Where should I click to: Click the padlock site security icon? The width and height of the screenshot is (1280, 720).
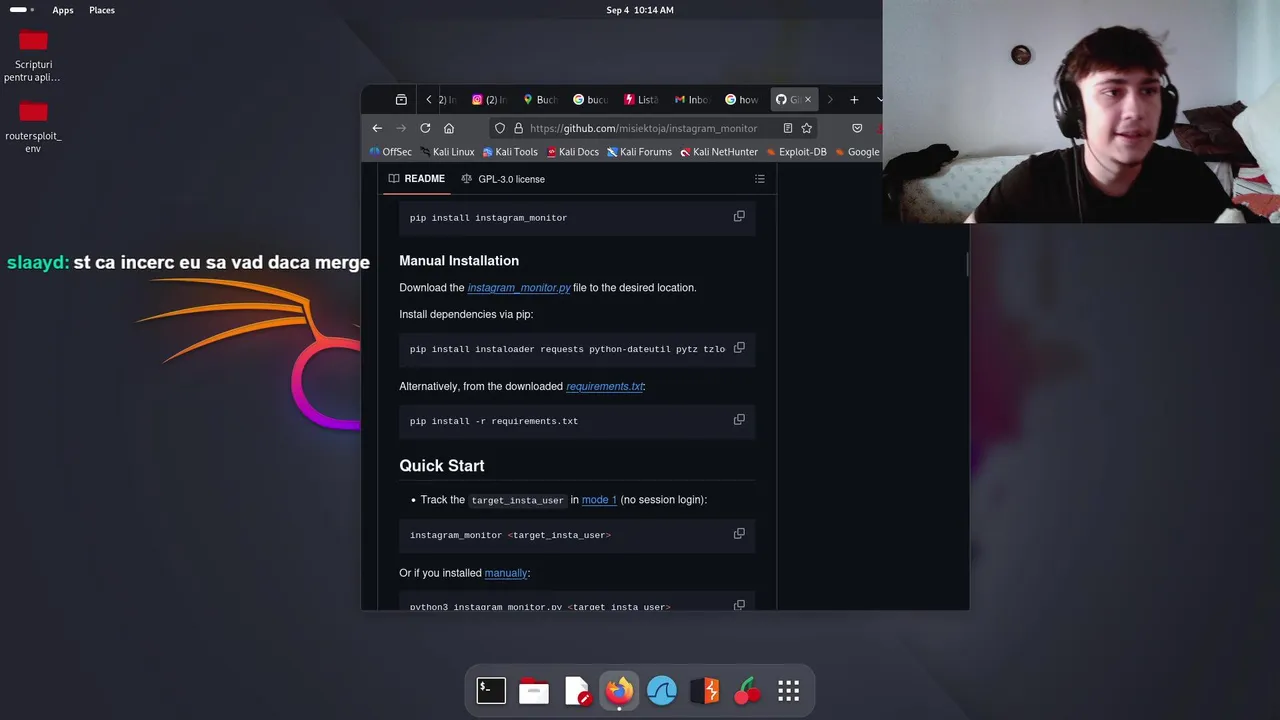[x=518, y=128]
